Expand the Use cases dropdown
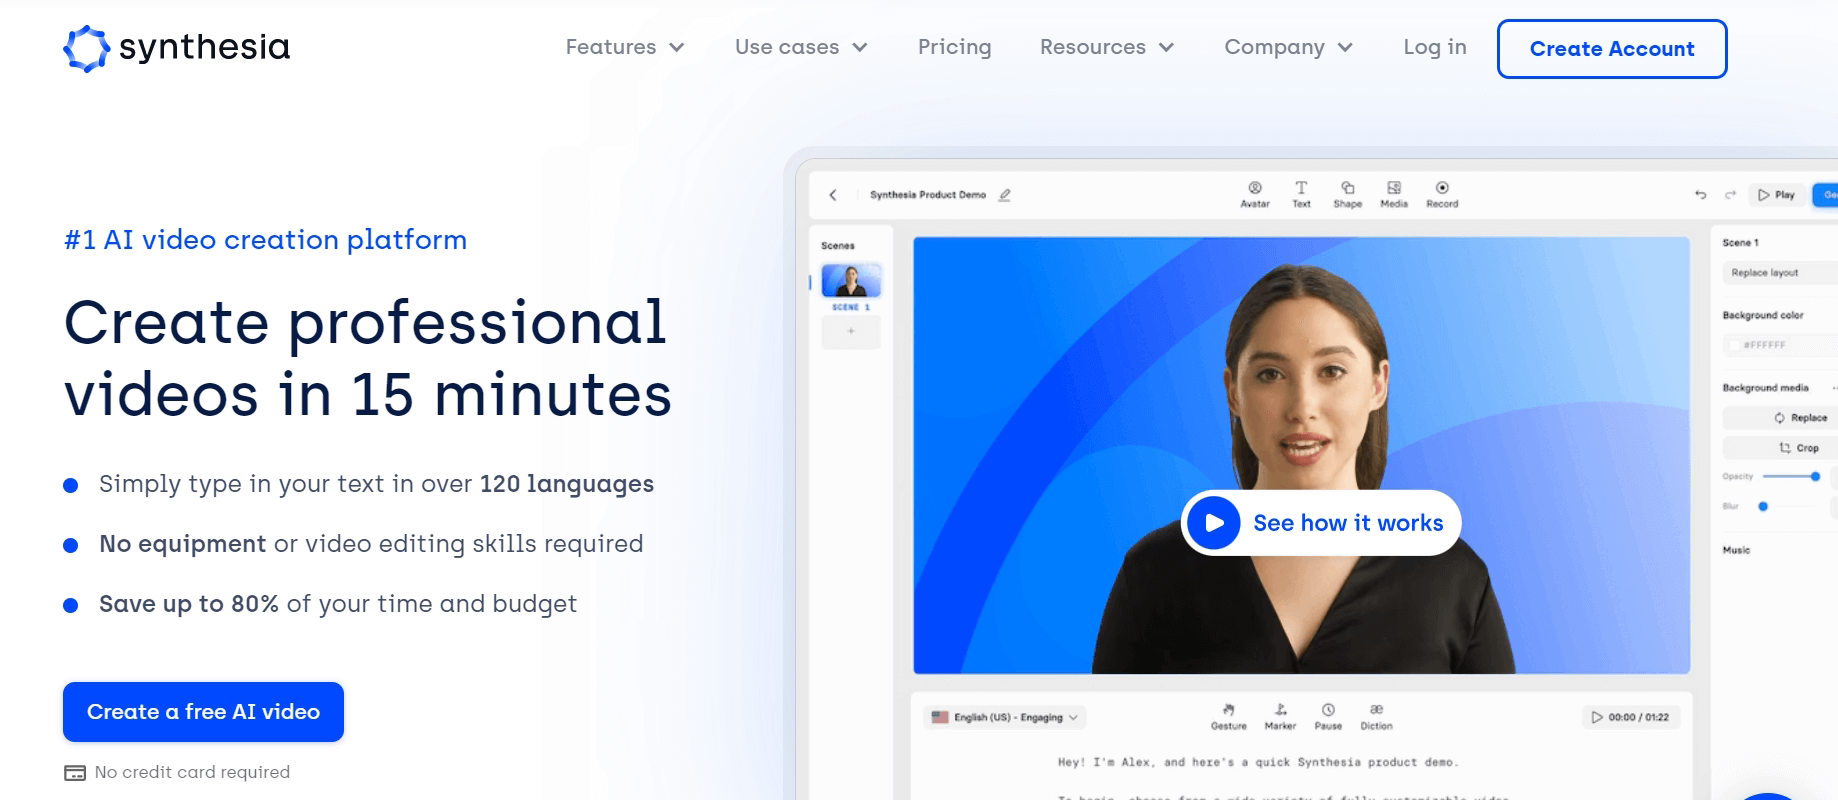This screenshot has height=800, width=1838. (801, 47)
